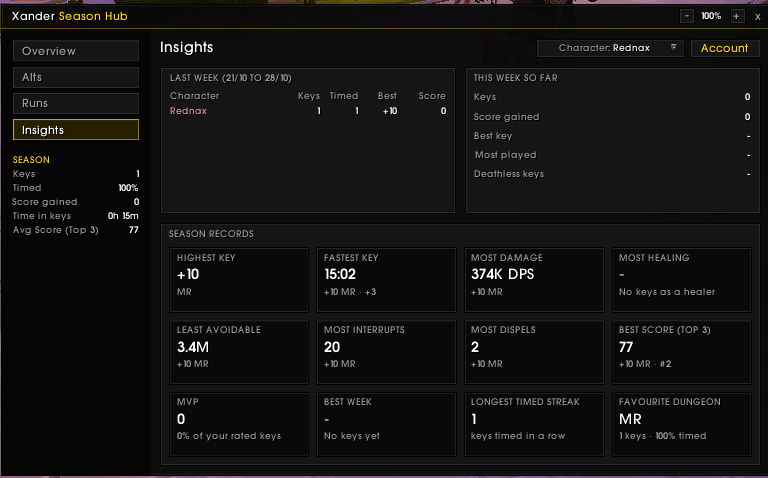This screenshot has width=768, height=478.
Task: Click the 'Best key' row label
Action: (x=493, y=136)
